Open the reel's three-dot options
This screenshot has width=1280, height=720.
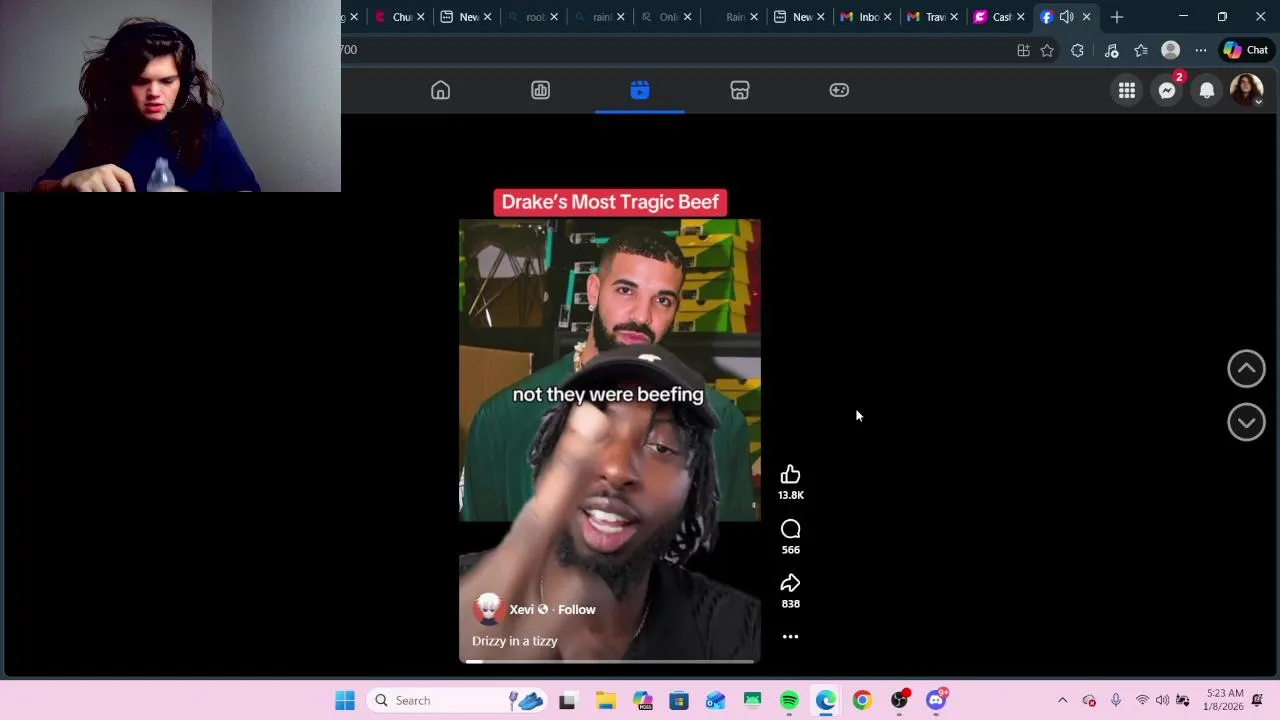790,636
